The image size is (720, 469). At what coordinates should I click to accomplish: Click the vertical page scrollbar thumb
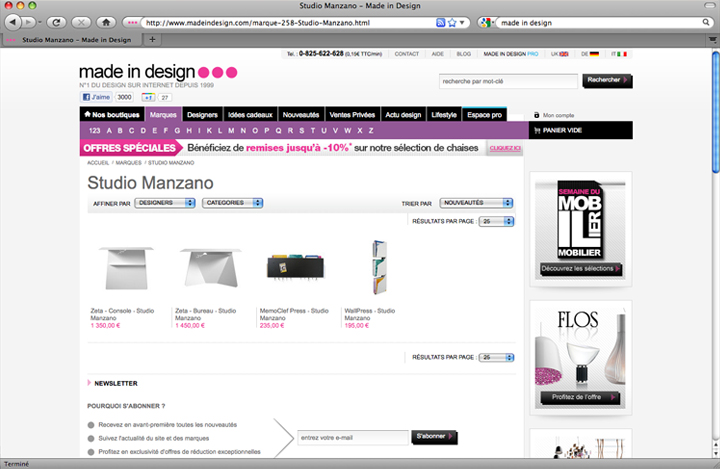tap(715, 112)
